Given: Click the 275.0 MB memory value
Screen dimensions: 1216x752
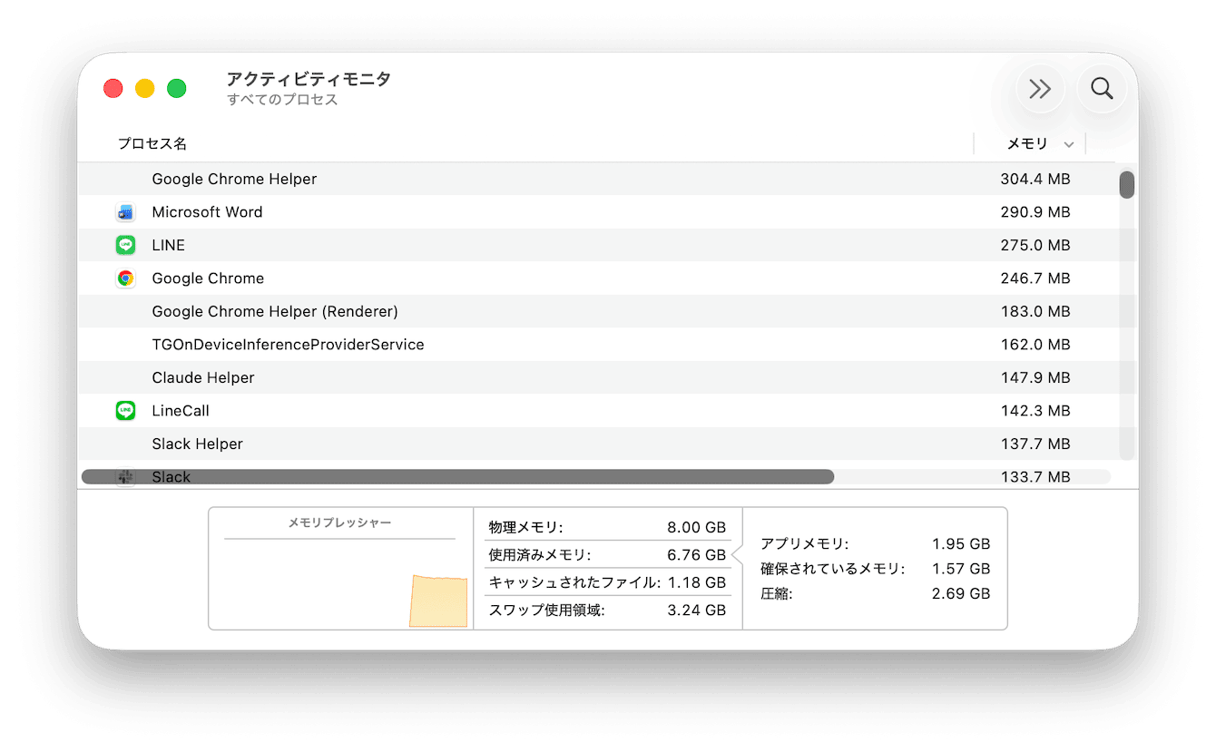Looking at the screenshot, I should 1035,245.
